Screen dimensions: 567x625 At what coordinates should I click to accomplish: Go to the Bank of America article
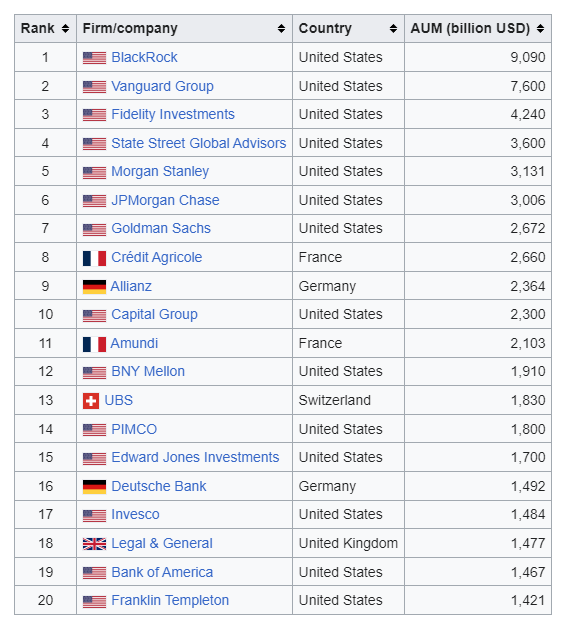tap(162, 573)
